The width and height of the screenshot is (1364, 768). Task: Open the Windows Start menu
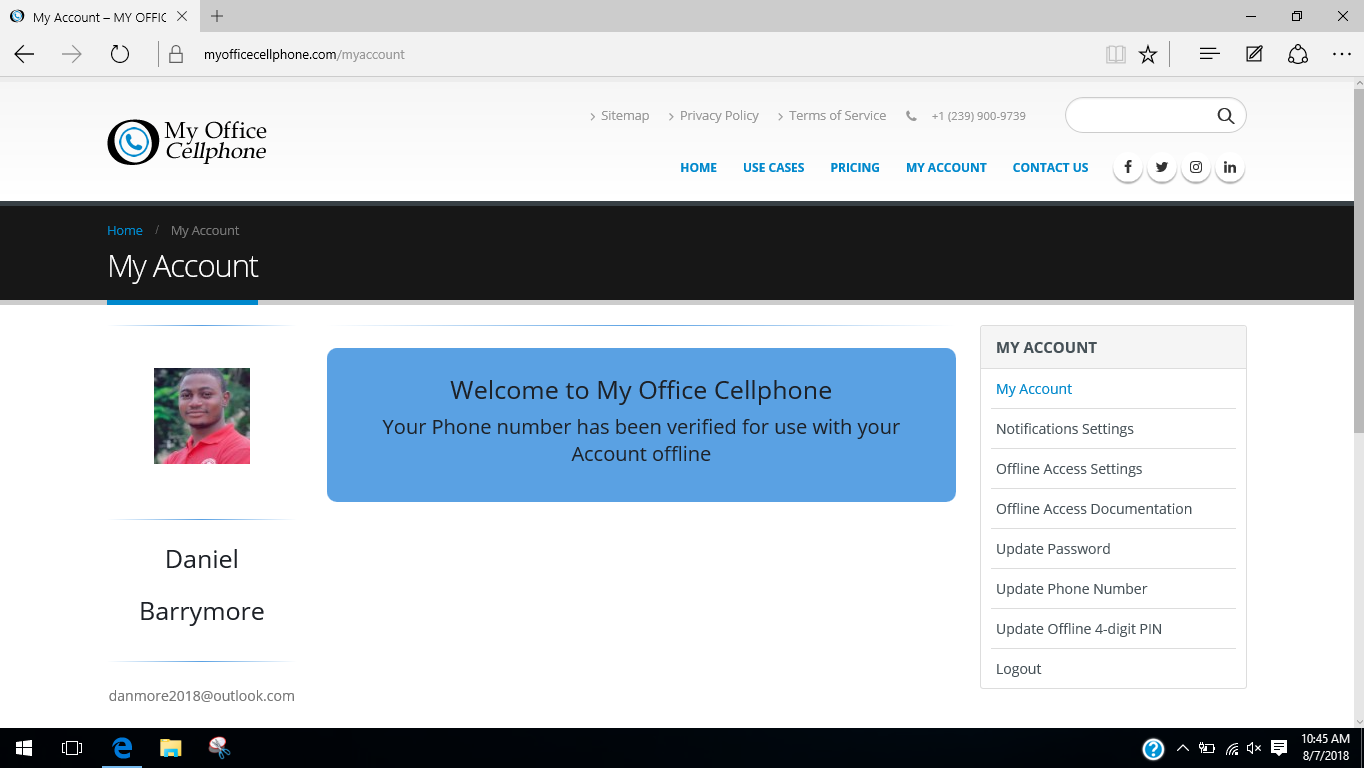pos(24,748)
